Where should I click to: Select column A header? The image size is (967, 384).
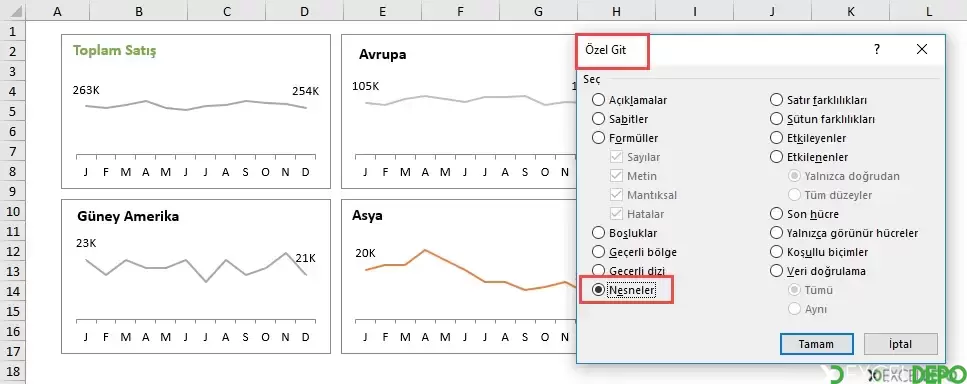pyautogui.click(x=57, y=11)
